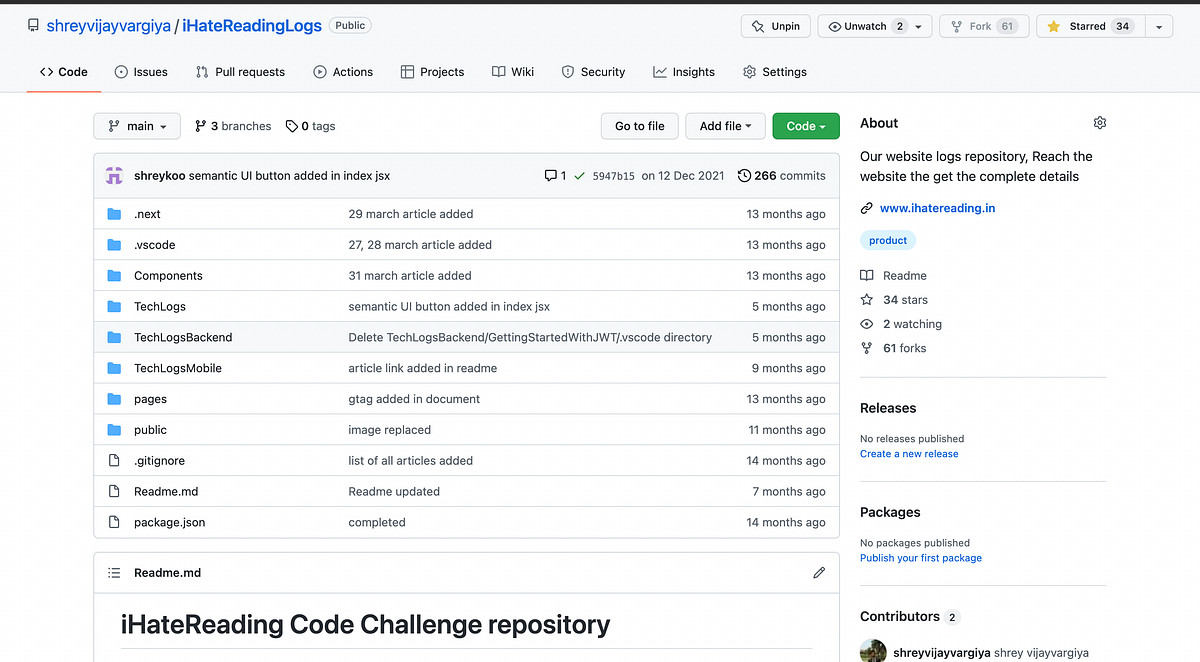The height and width of the screenshot is (662, 1200).
Task: Open the Add file dropdown
Action: pos(725,126)
